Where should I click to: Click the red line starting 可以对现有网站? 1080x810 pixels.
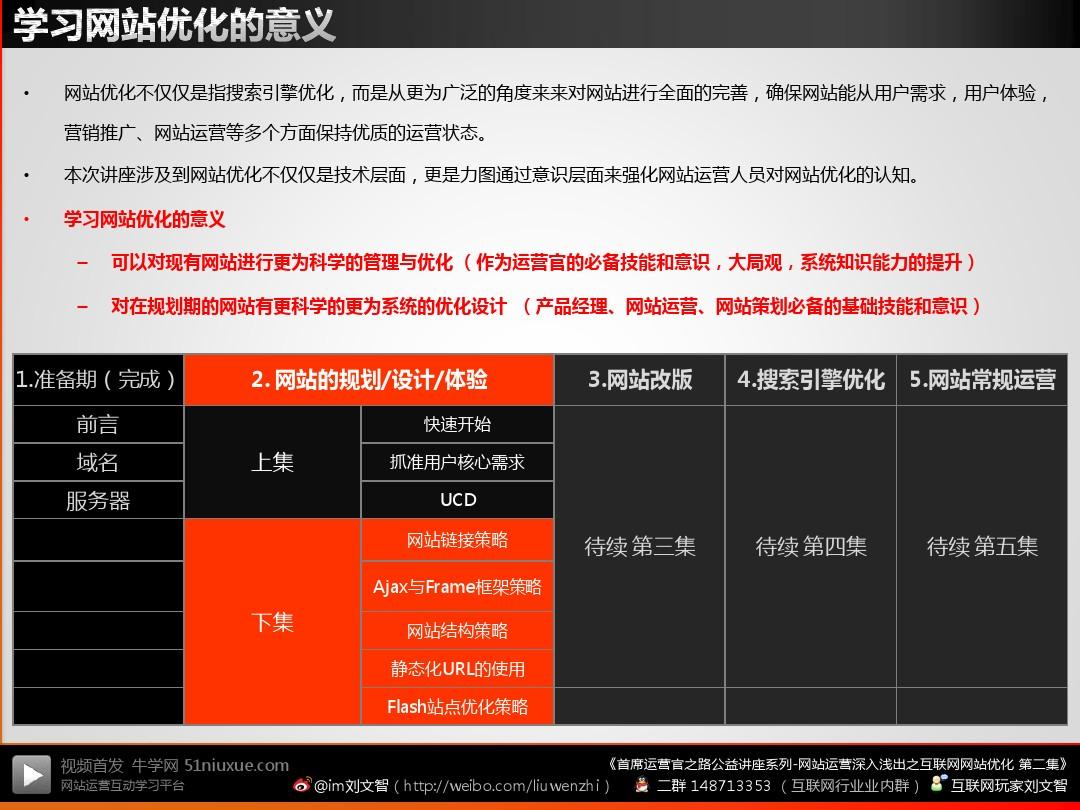point(543,262)
